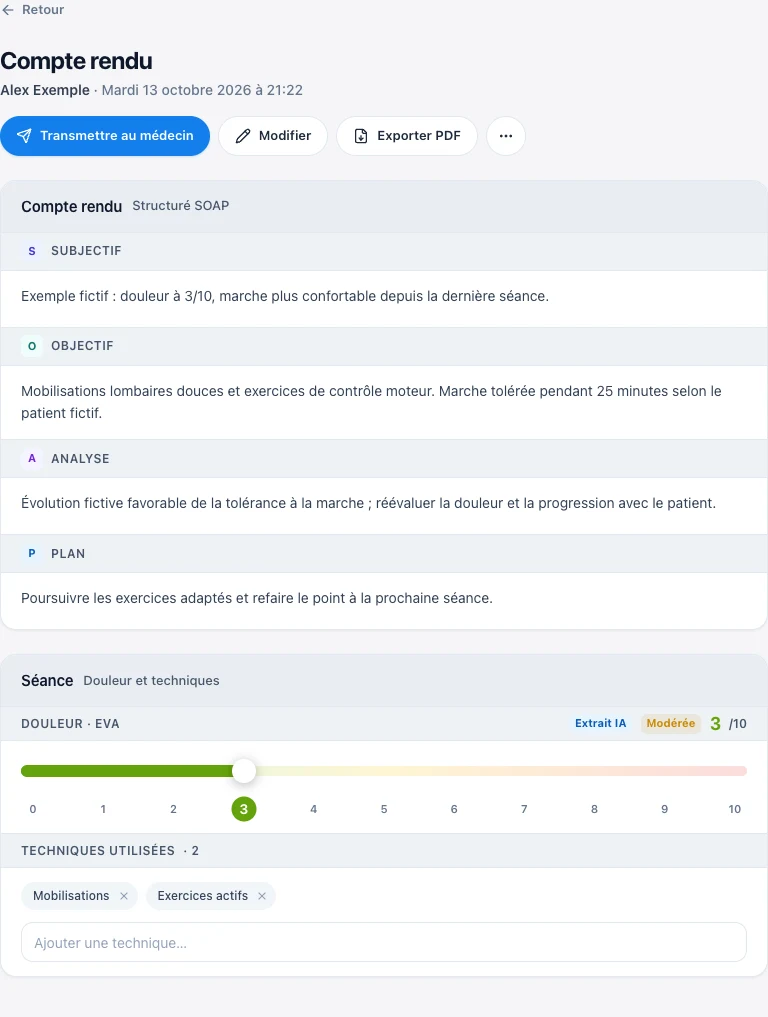Set pain scale to 10
The width and height of the screenshot is (768, 1017).
735,809
